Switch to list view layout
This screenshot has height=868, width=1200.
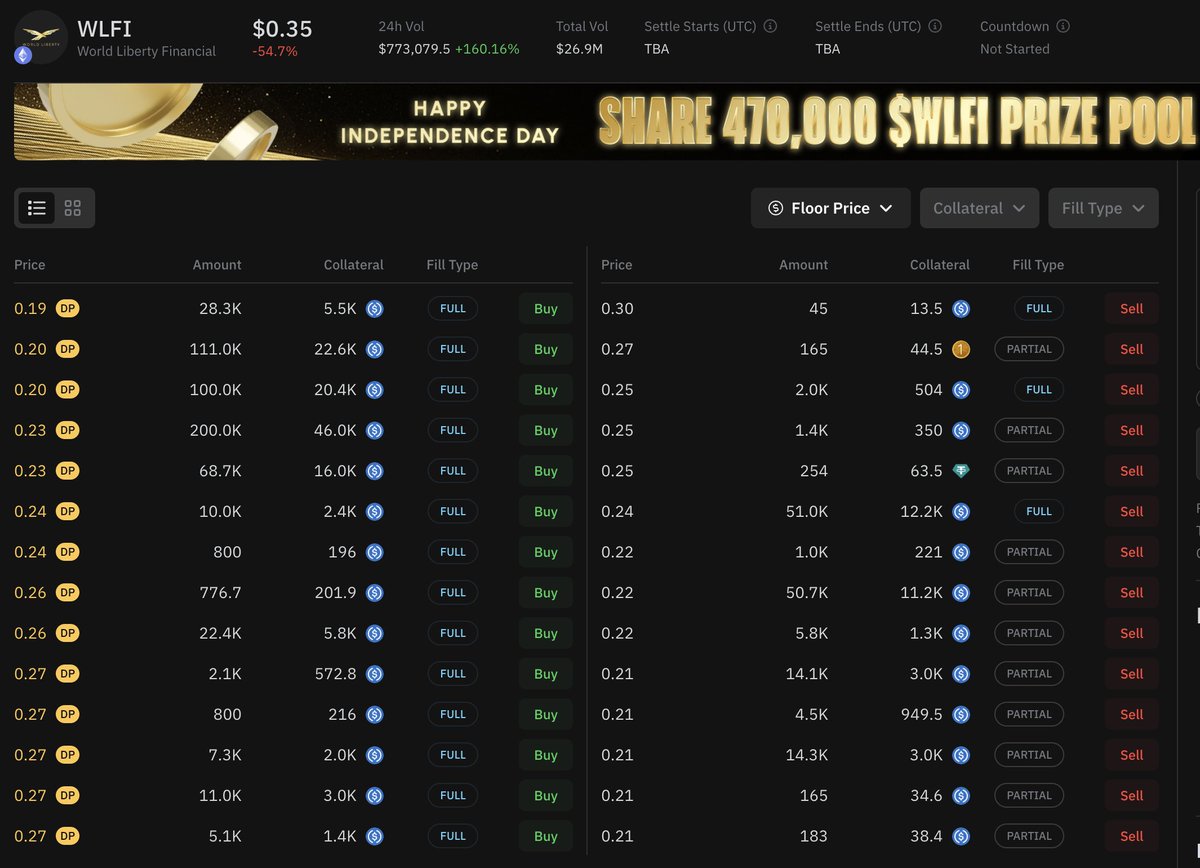(37, 208)
